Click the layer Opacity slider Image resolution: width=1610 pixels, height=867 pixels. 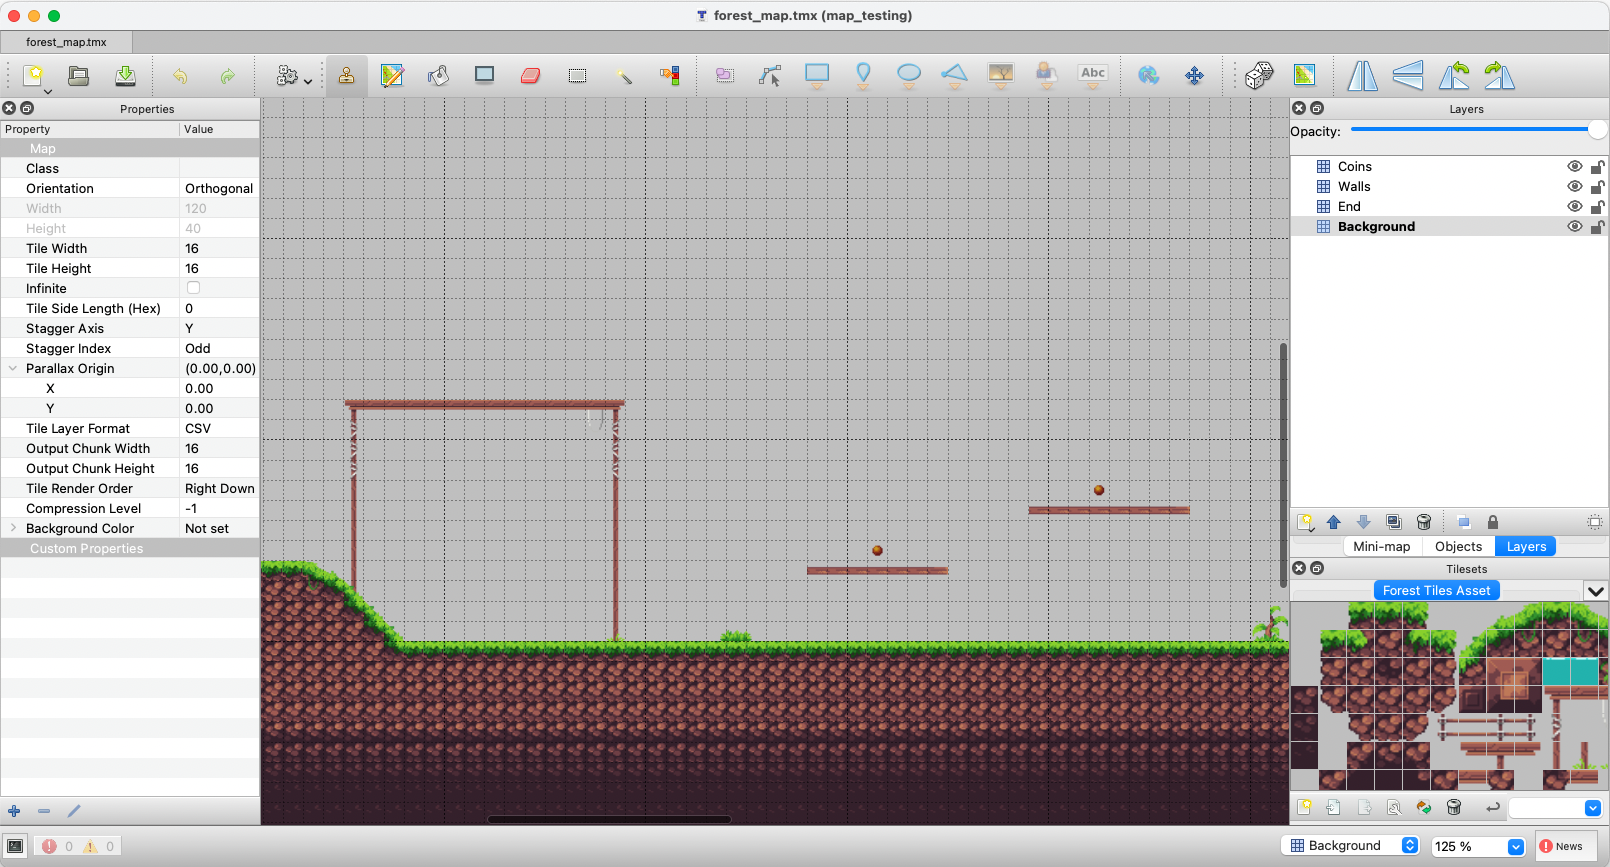tap(1470, 130)
